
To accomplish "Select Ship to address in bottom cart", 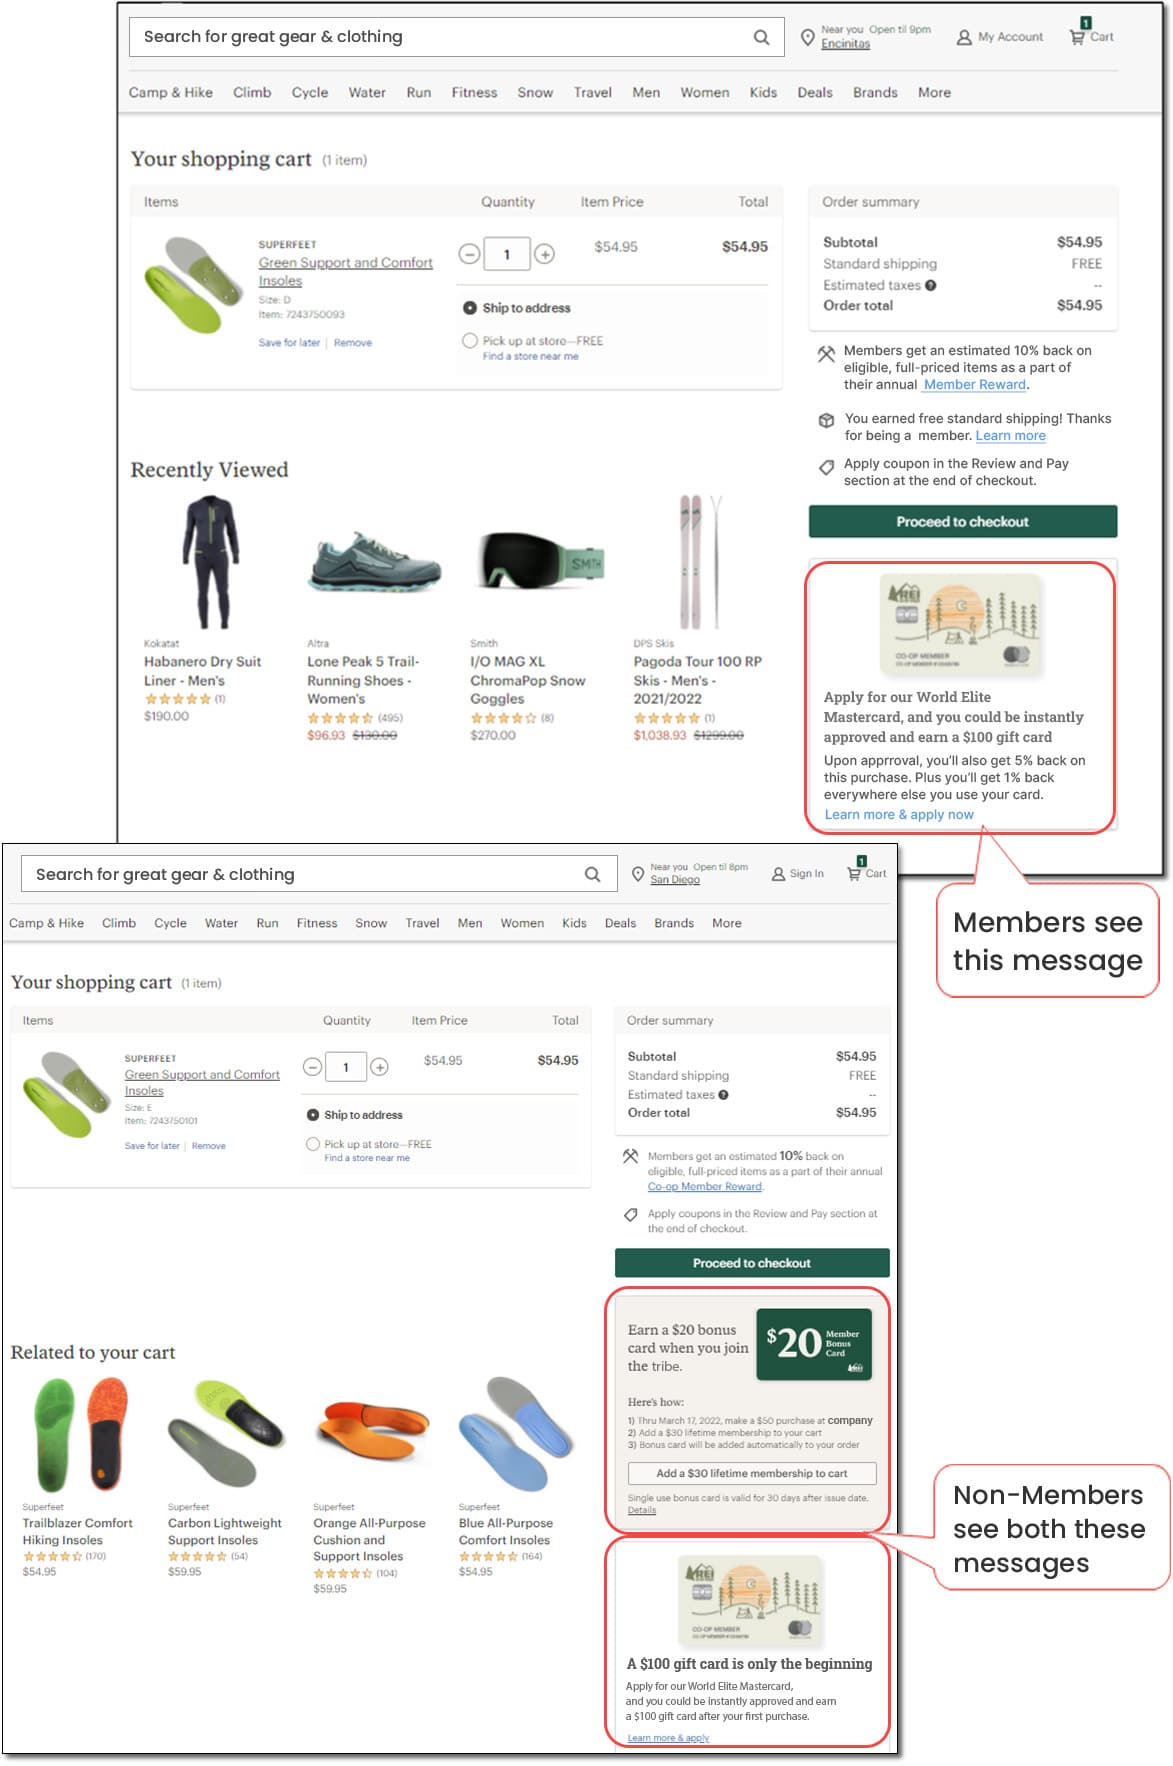I will click(313, 1115).
